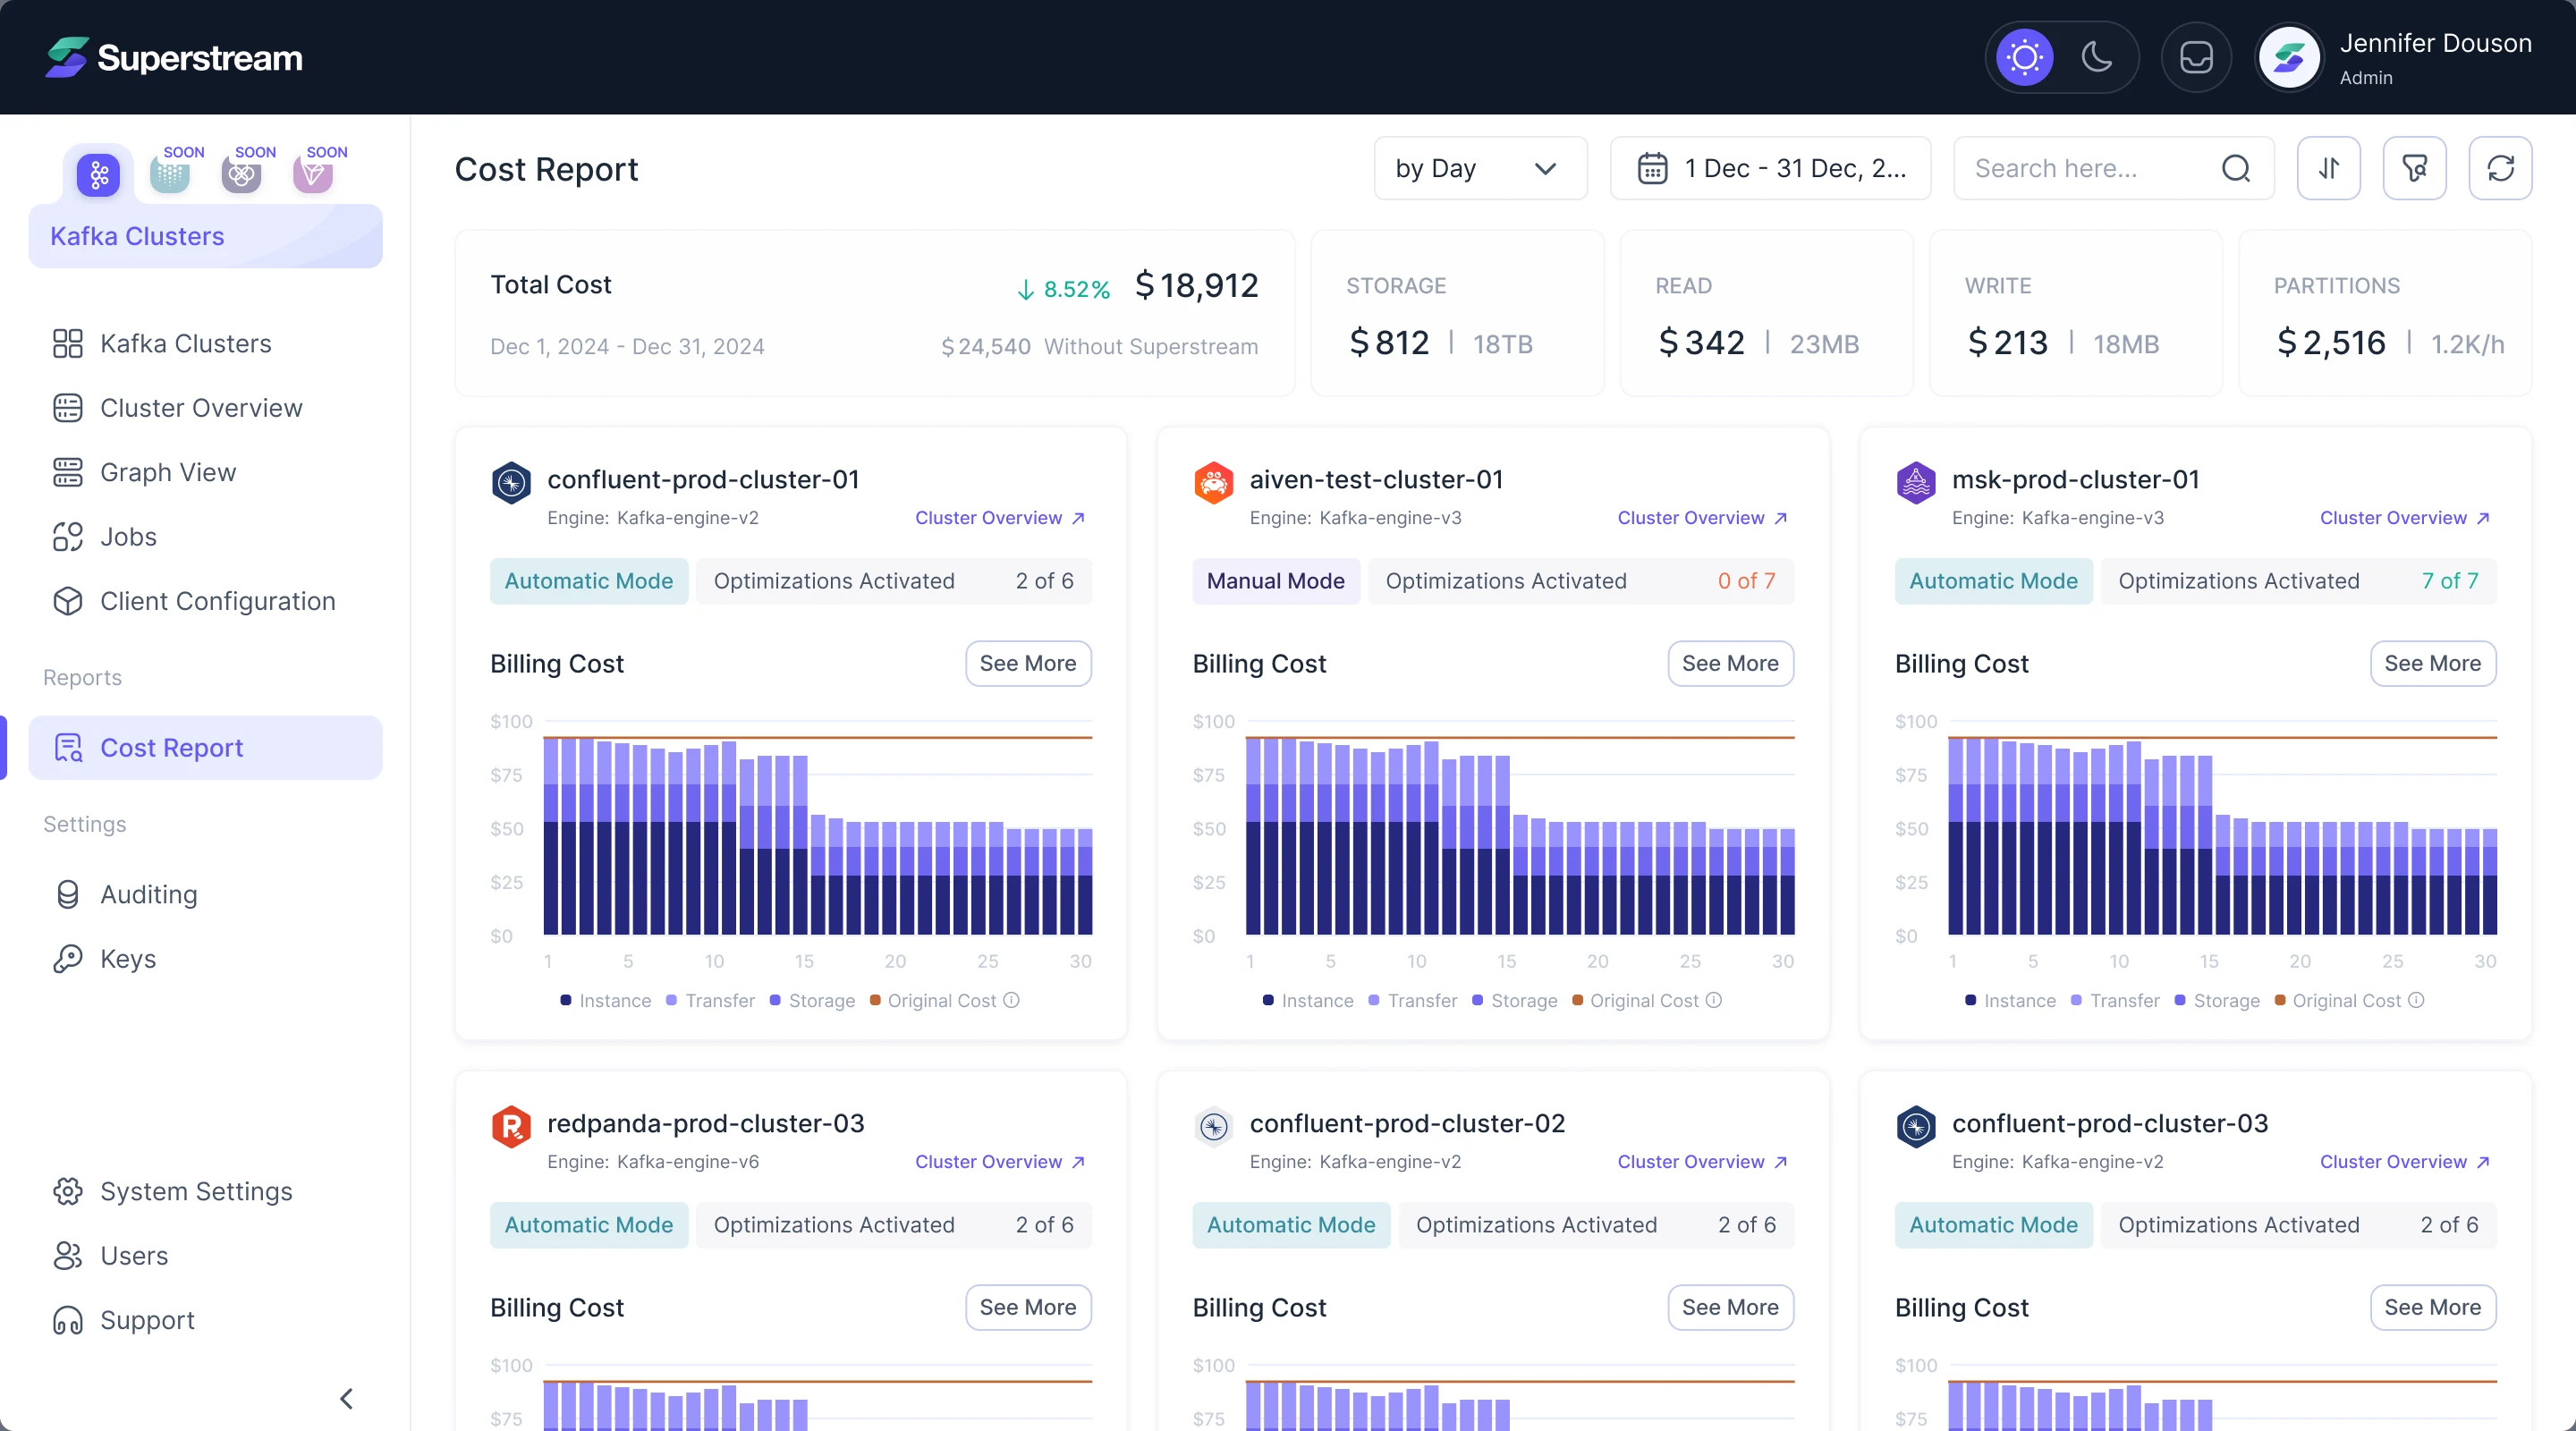Click Original Cost info icon in aiven-test-cluster-01 legend
This screenshot has height=1431, width=2576.
pyautogui.click(x=1714, y=1000)
